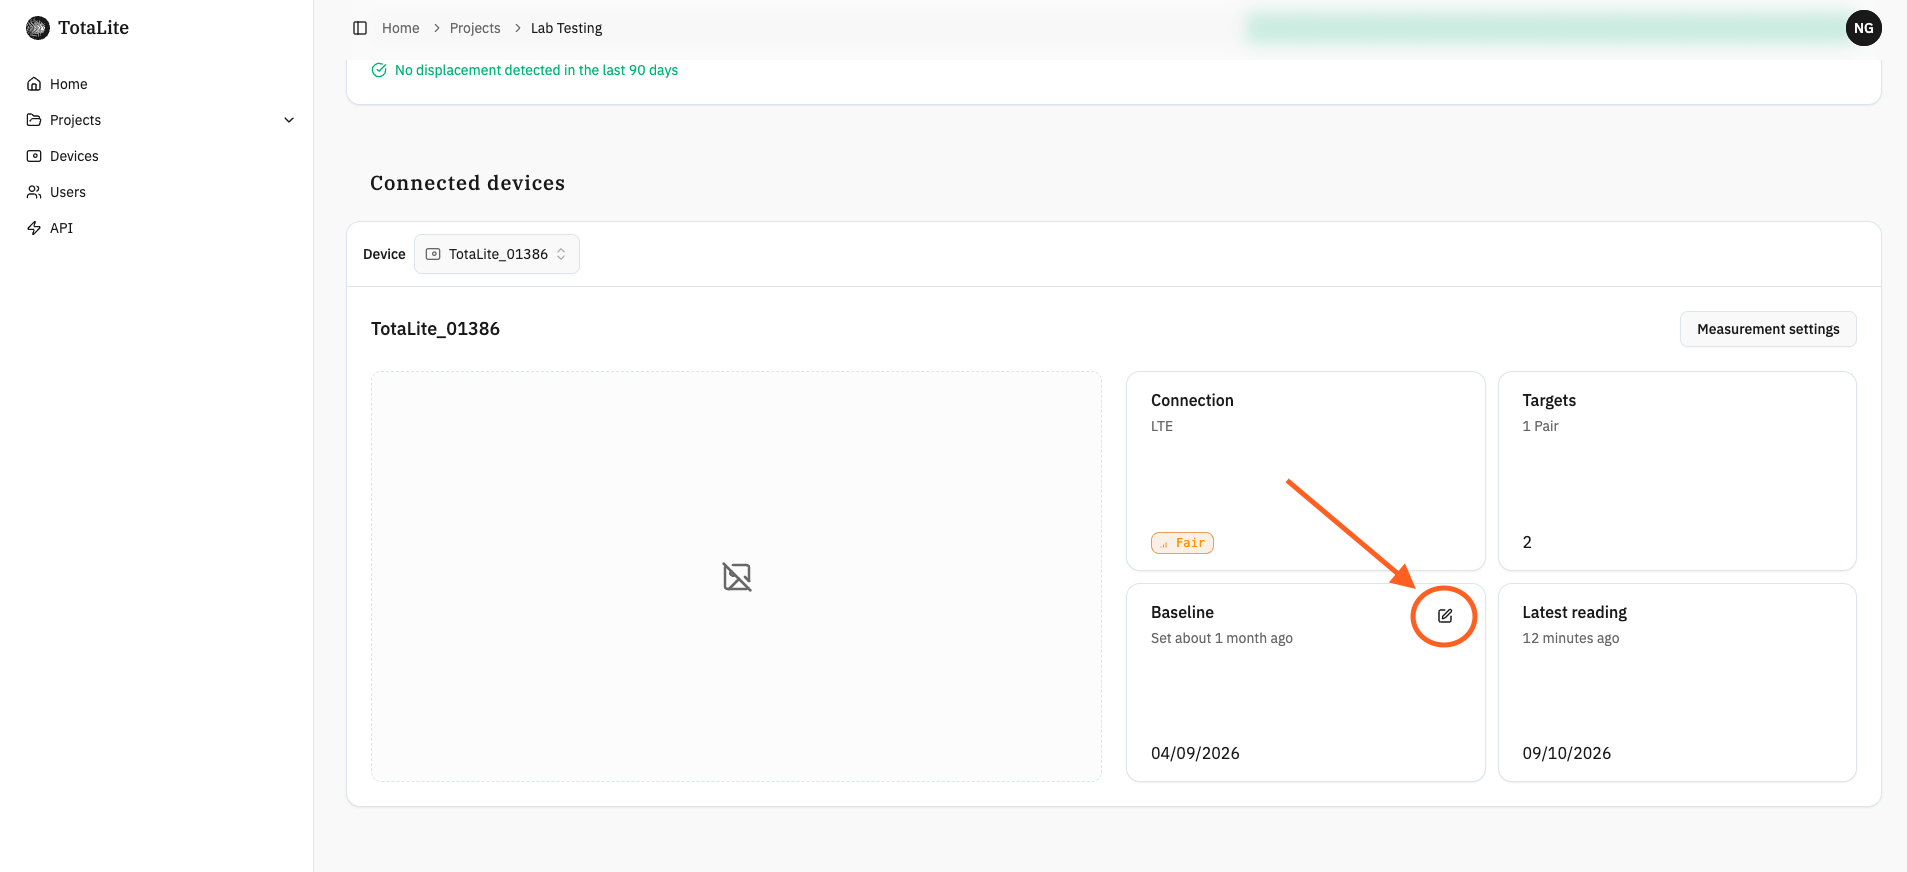This screenshot has height=872, width=1907.
Task: Click the "1 Pair" targets text
Action: pos(1541,426)
